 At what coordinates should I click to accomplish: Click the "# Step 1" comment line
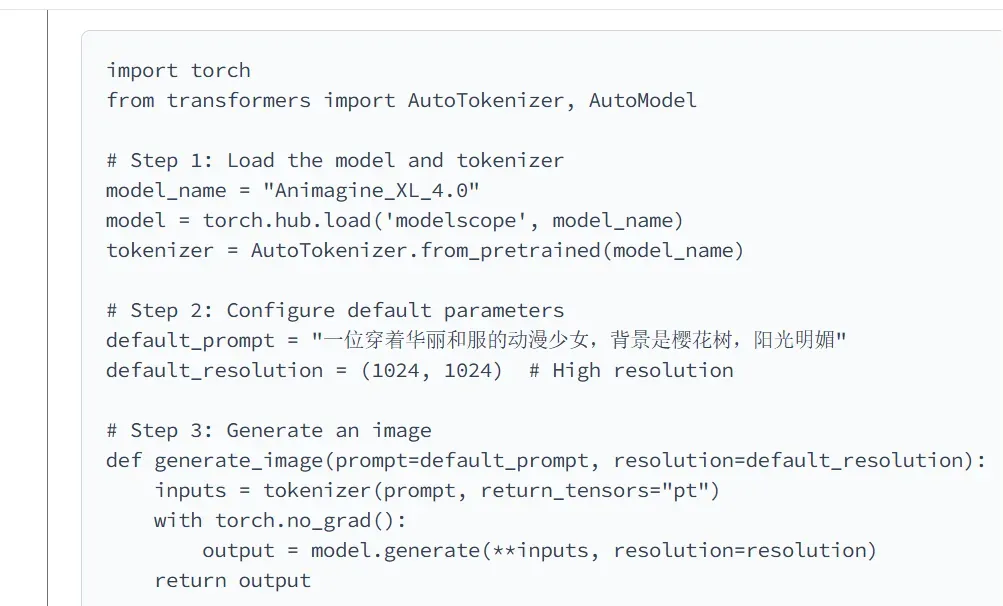click(x=334, y=160)
